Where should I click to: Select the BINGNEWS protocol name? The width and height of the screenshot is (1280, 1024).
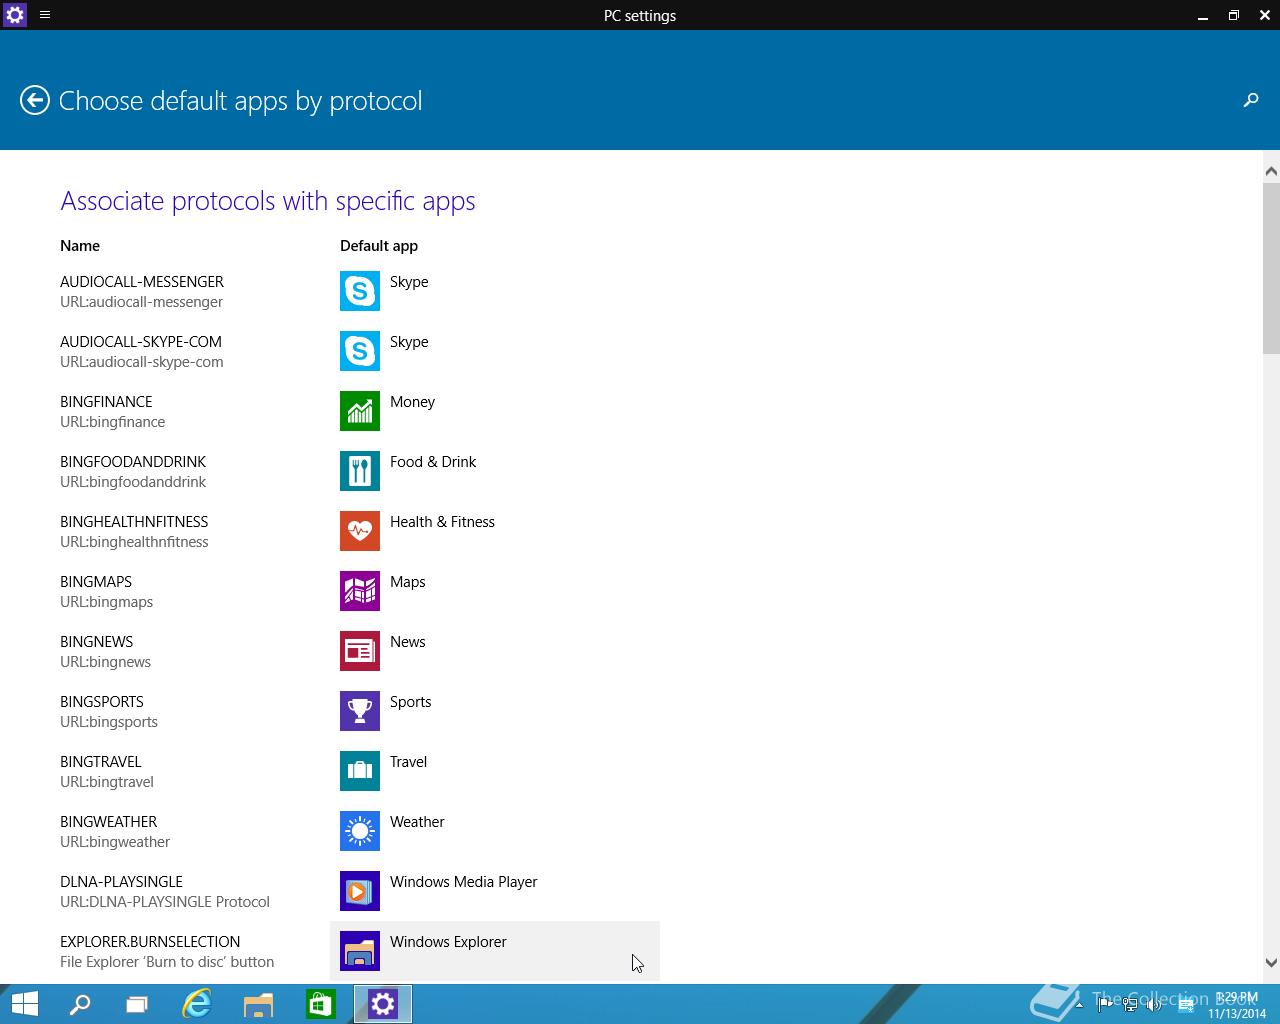(96, 642)
